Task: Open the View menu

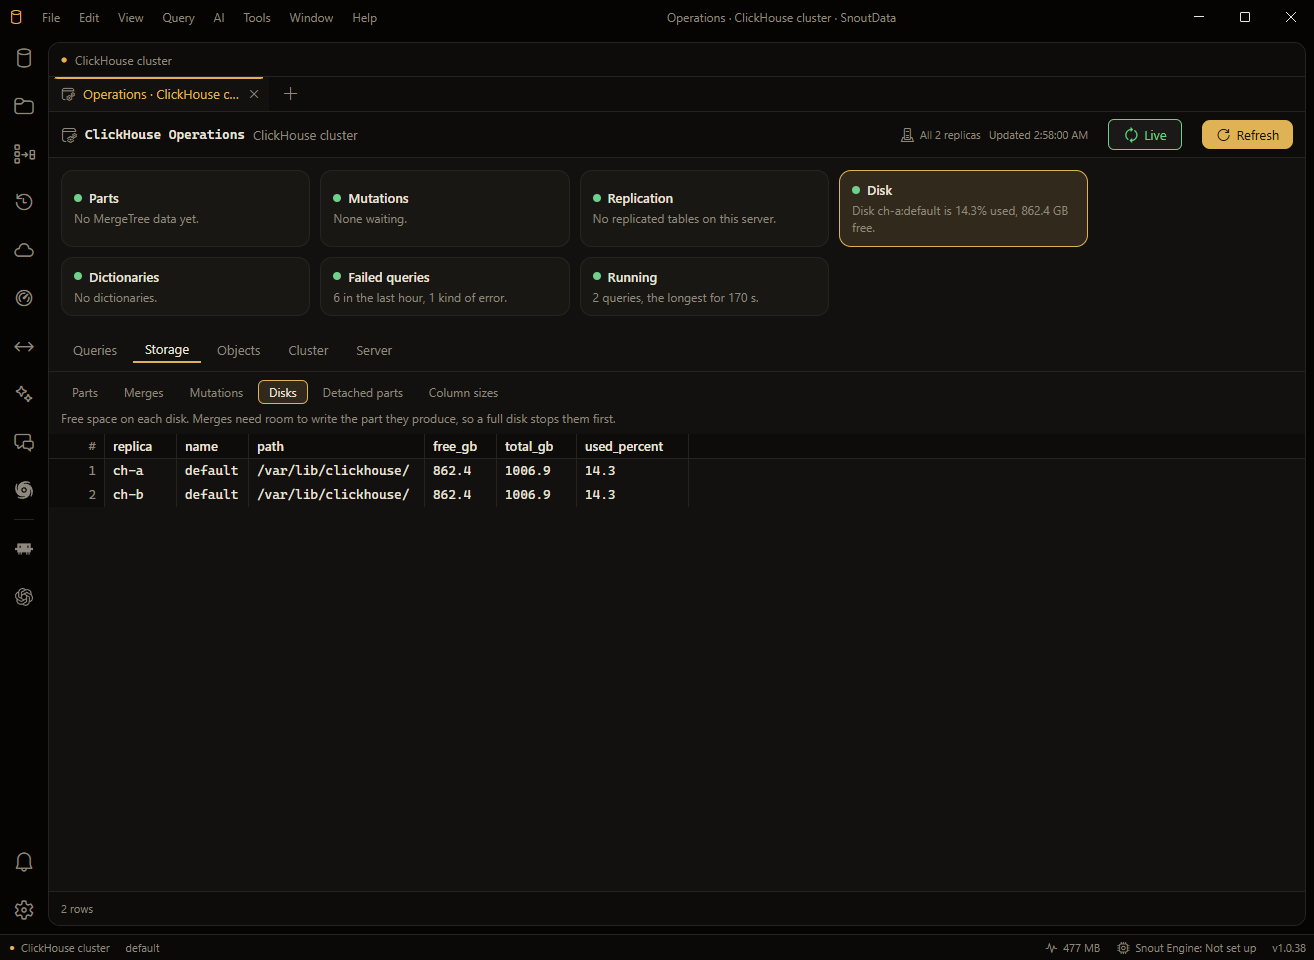Action: pyautogui.click(x=131, y=18)
